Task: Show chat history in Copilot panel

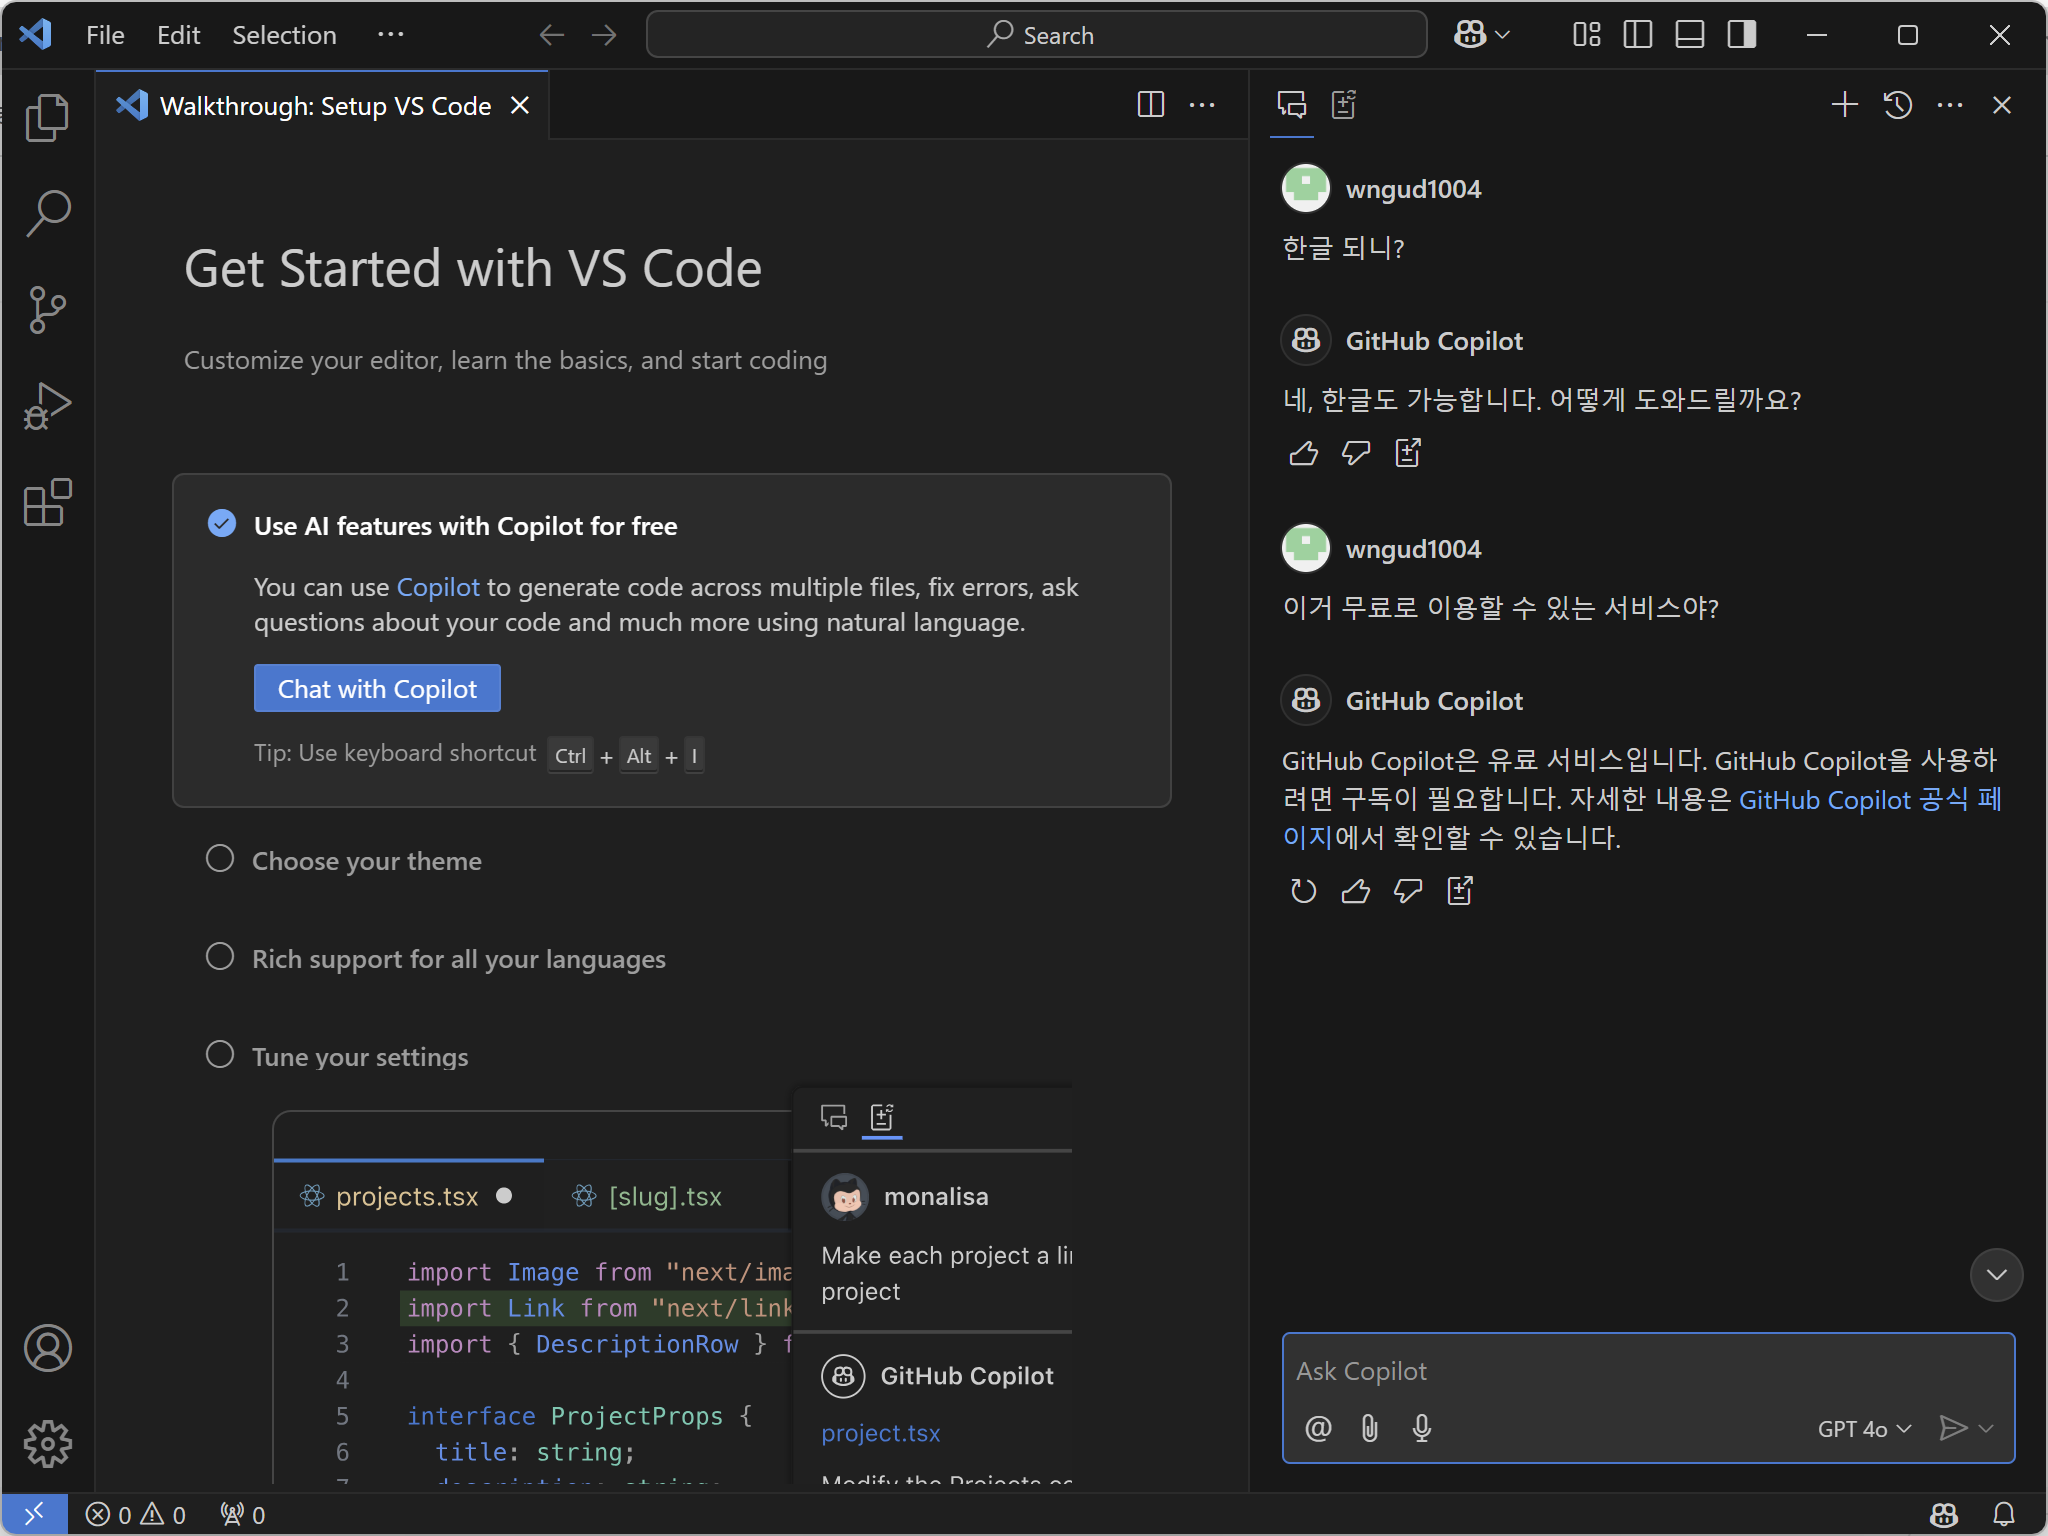Action: click(1897, 105)
